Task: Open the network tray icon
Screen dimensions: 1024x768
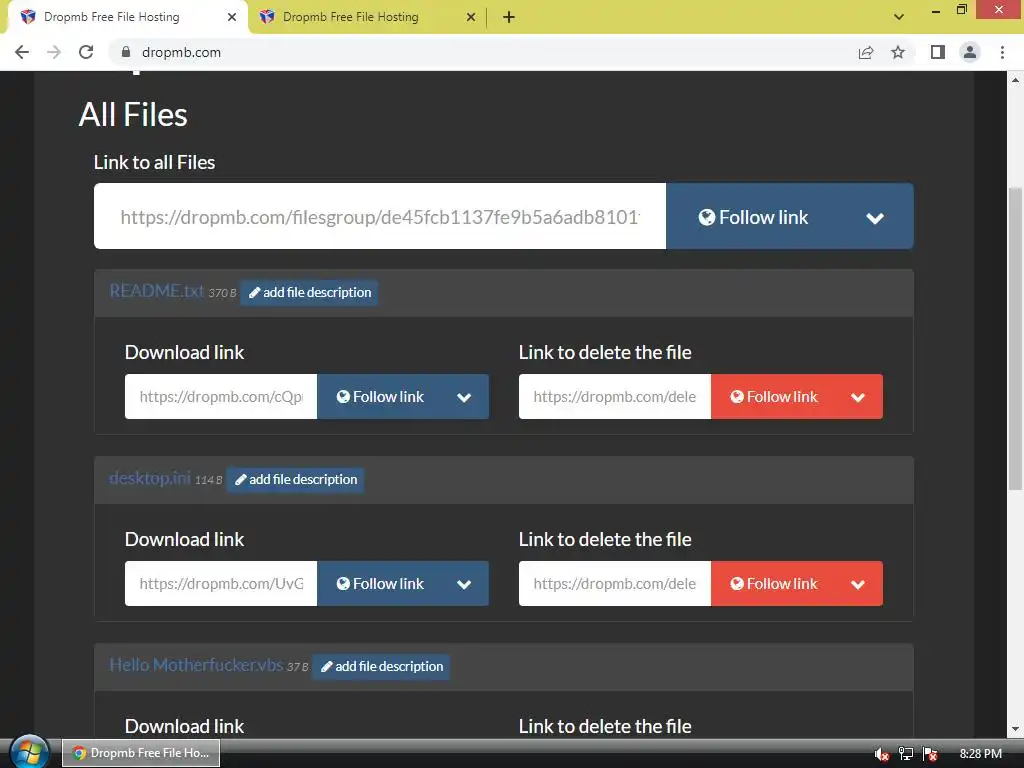Action: [x=906, y=754]
